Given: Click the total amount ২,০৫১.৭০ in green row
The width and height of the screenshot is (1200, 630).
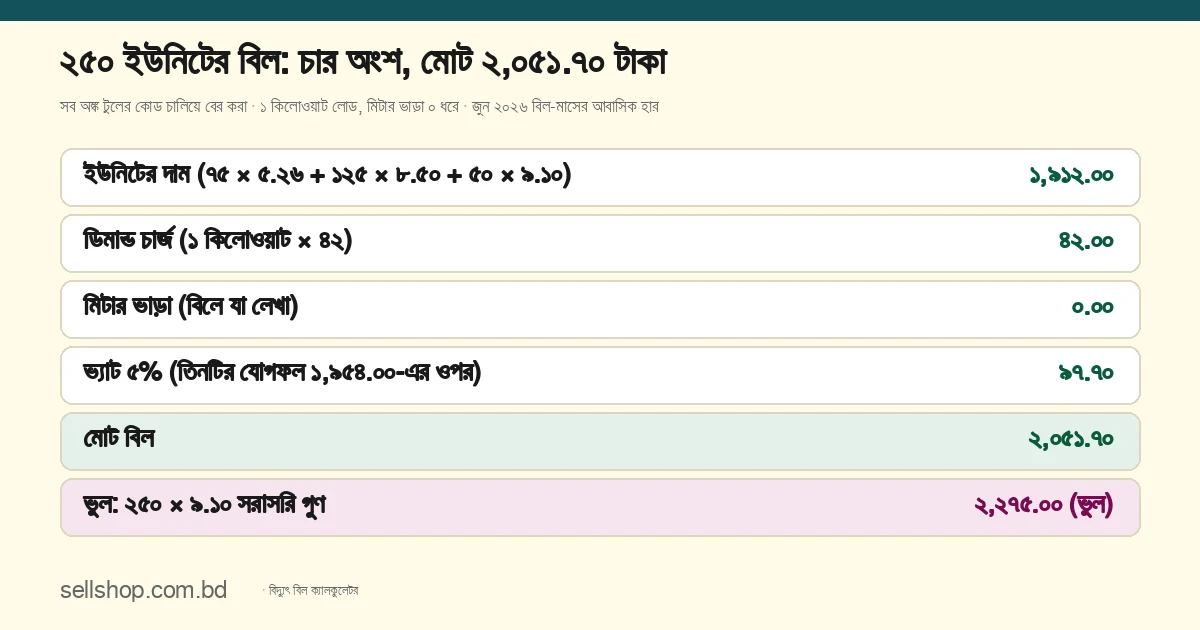Looking at the screenshot, I should point(1071,440).
